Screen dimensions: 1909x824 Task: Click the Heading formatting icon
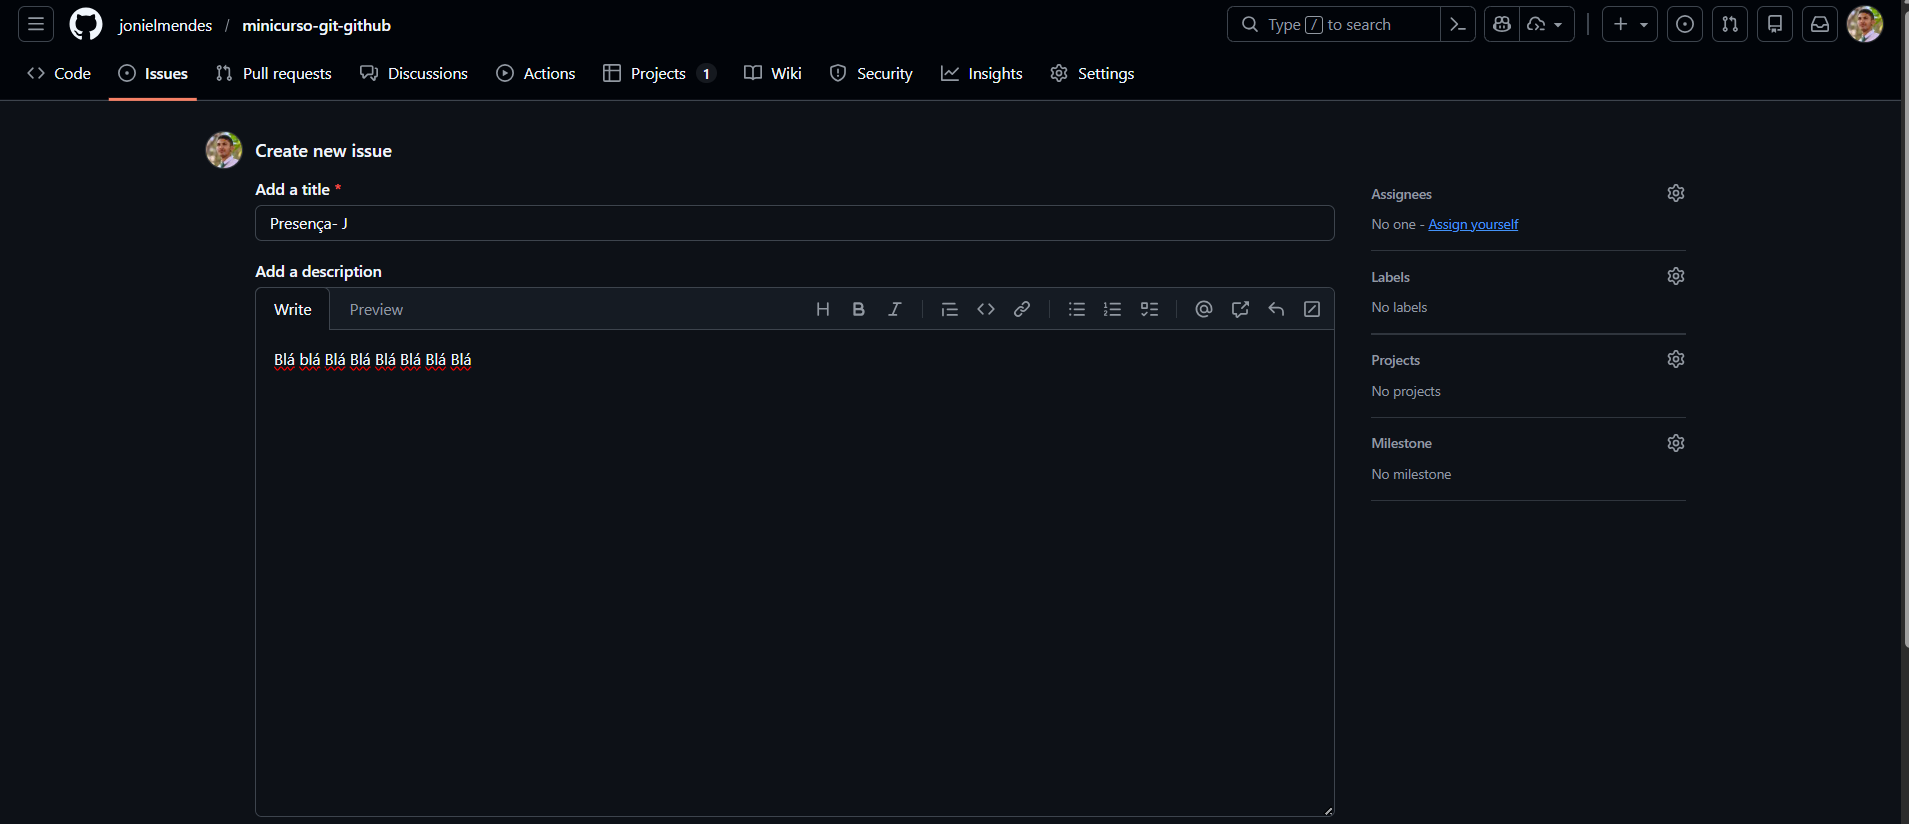click(822, 310)
